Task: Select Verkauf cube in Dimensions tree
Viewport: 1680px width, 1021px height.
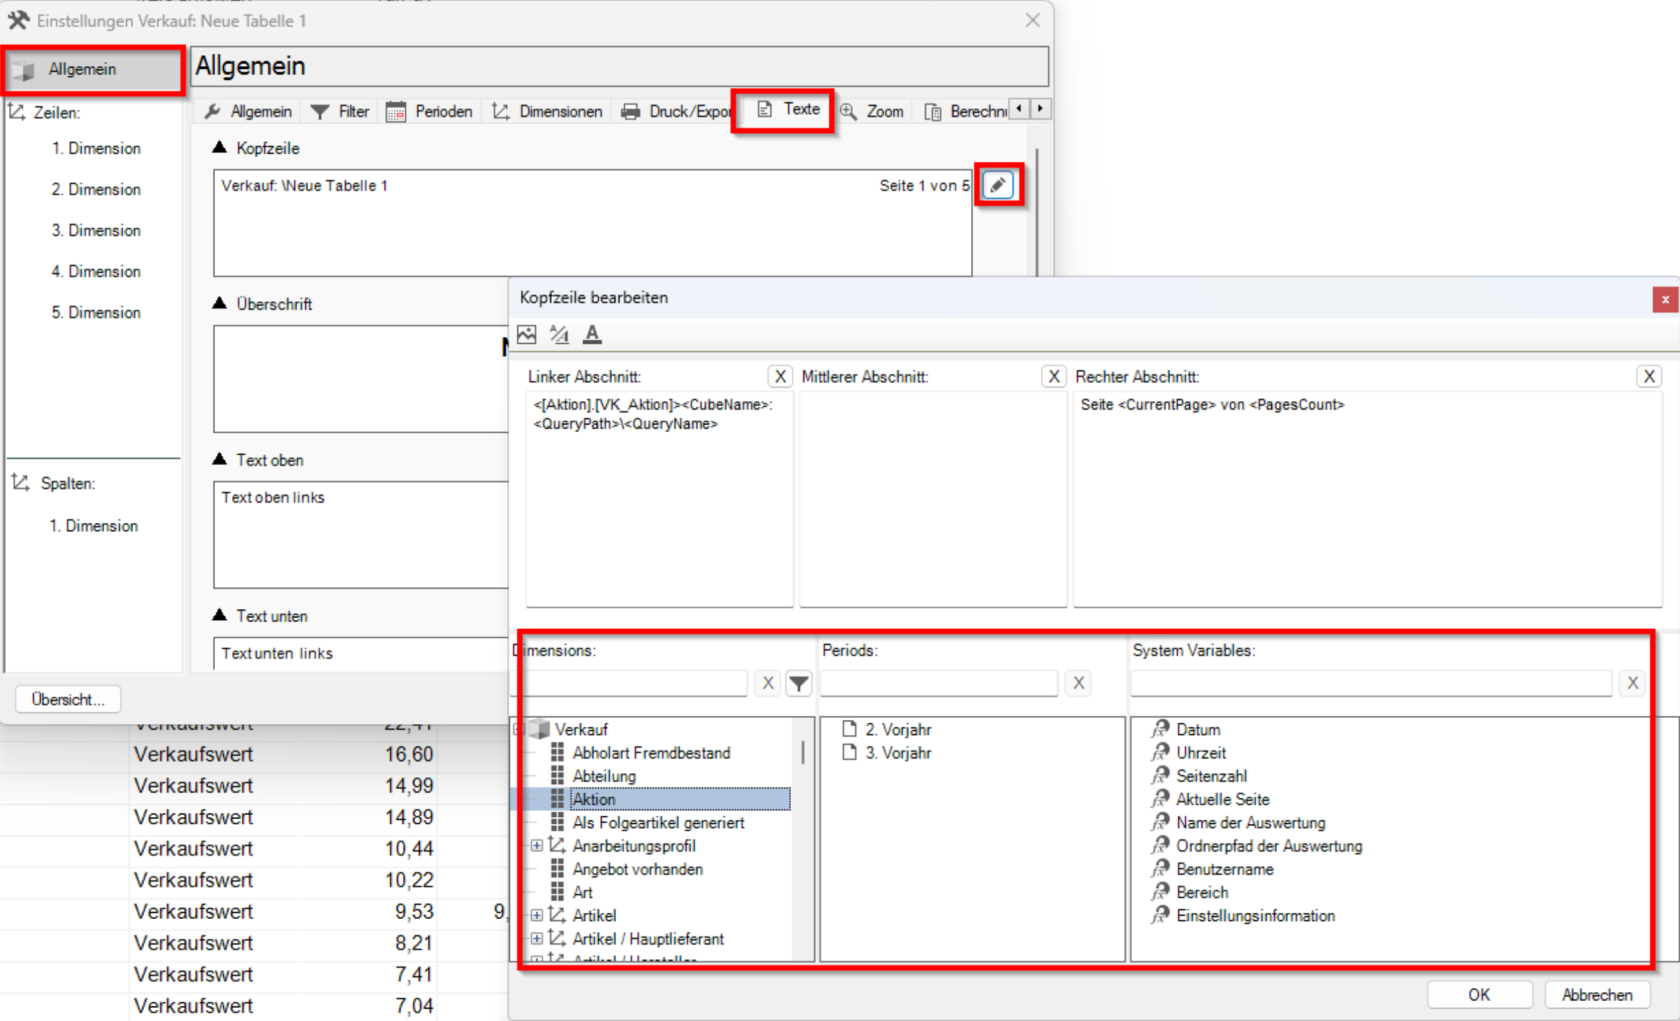Action: click(x=581, y=729)
